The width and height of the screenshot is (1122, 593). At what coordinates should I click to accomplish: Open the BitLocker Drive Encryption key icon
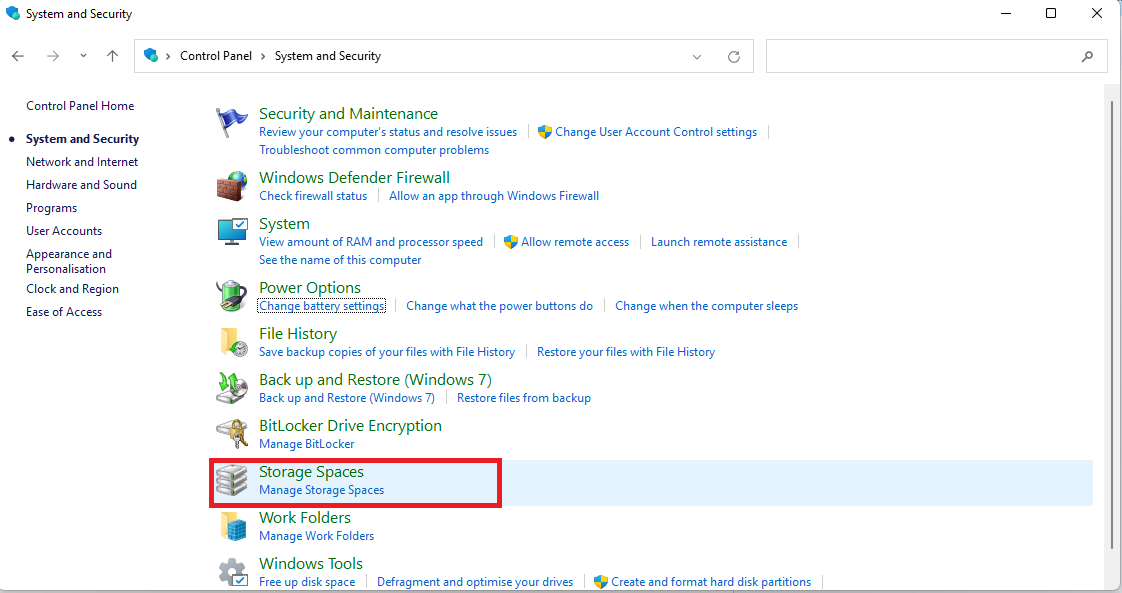click(x=231, y=434)
